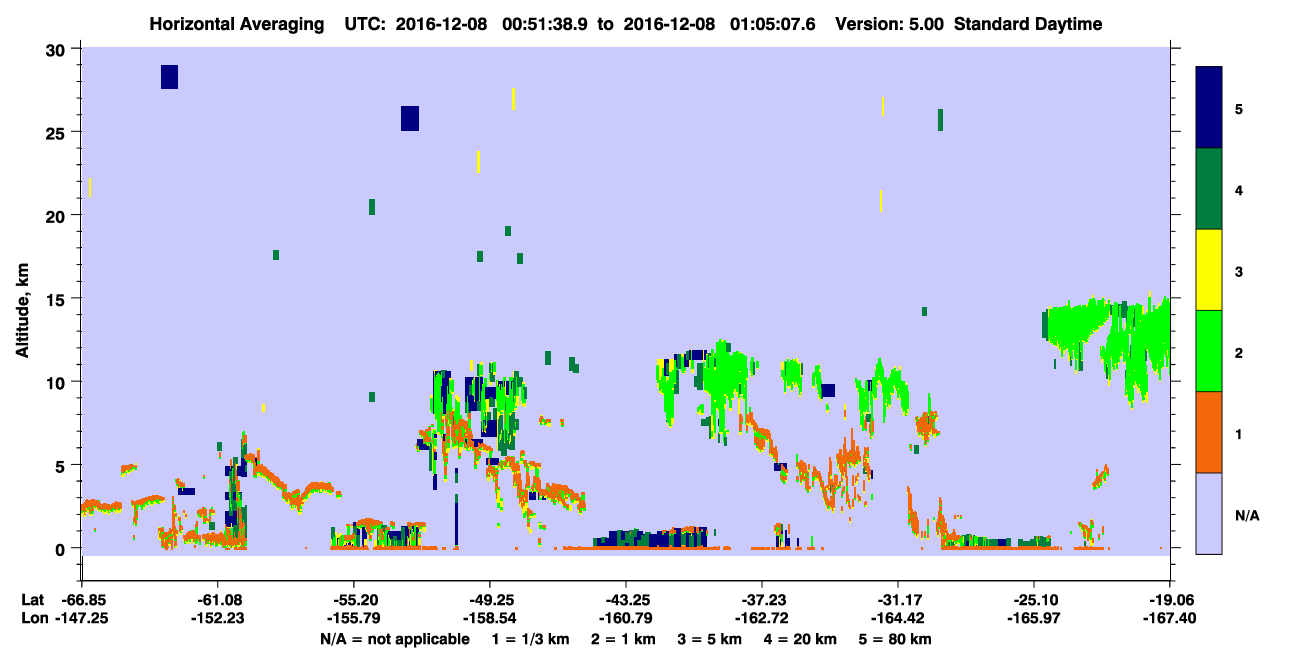Click longitude value -160.79

626,619
